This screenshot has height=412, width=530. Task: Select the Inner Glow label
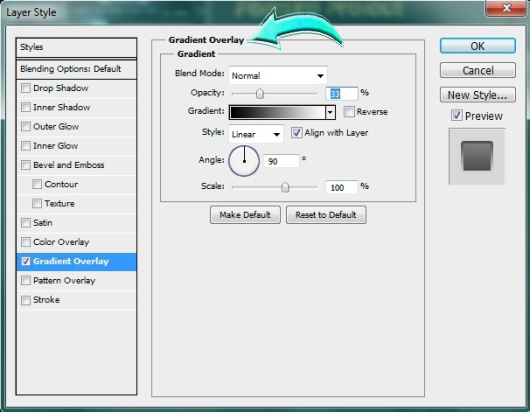click(56, 146)
